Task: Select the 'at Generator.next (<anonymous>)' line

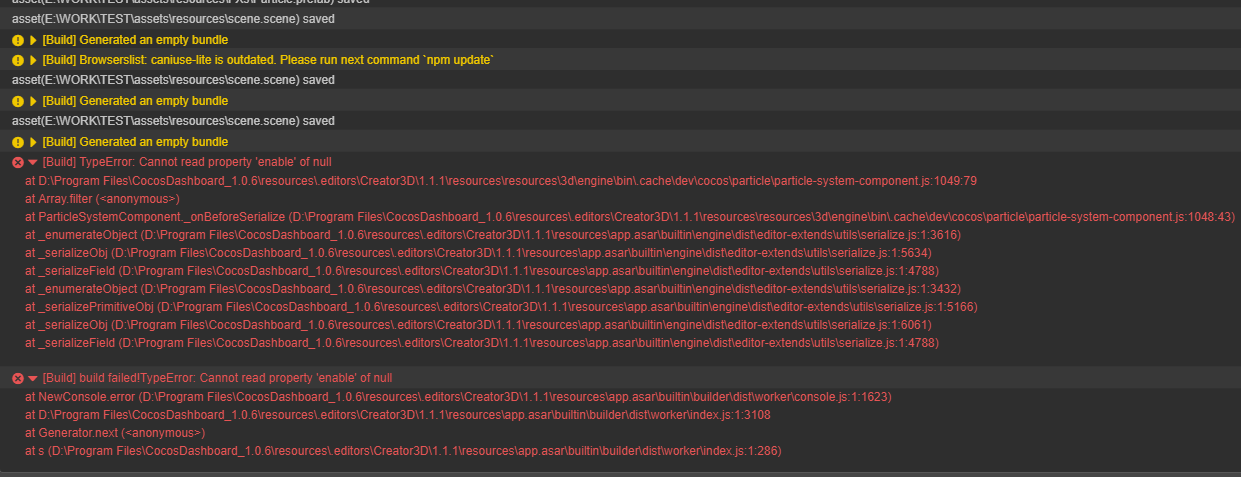Action: click(115, 433)
